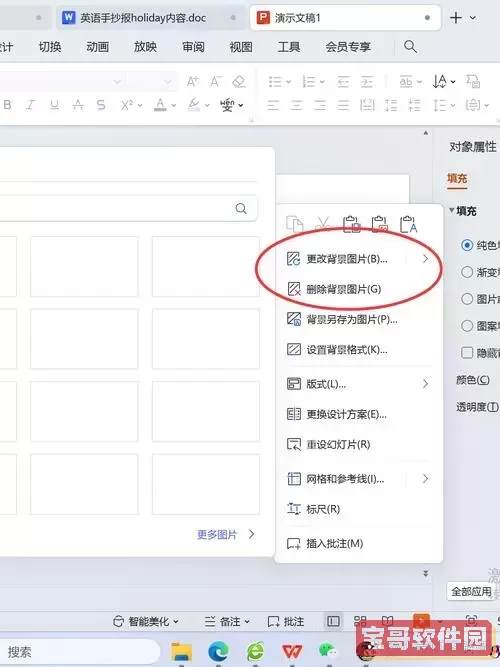Toggle strikethrough formatting
Screen dimensions: 500x667
click(77, 105)
